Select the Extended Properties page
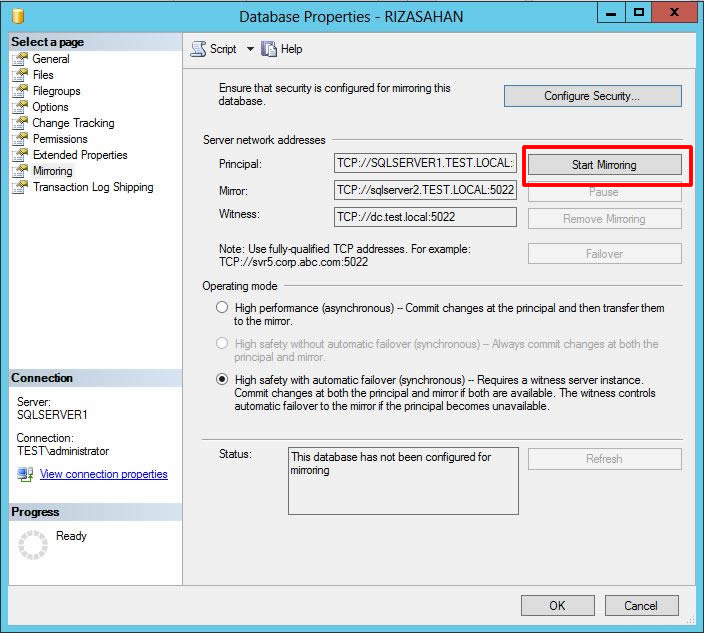The height and width of the screenshot is (633, 704). tap(80, 155)
